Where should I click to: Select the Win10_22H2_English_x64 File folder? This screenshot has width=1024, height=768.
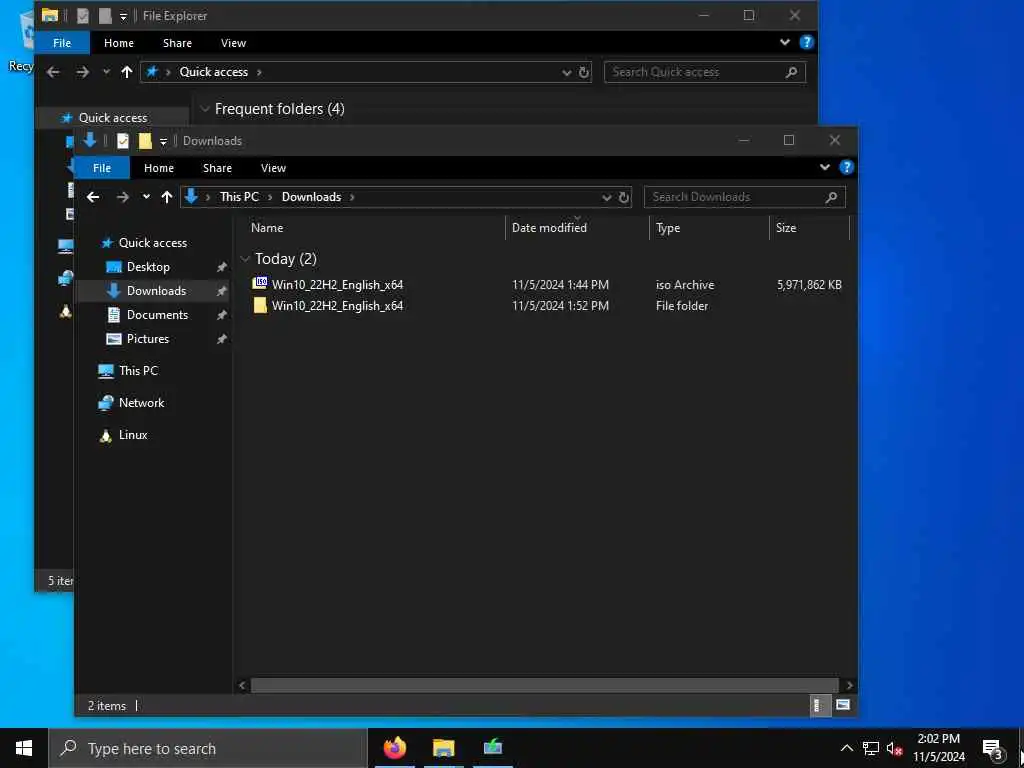coord(546,306)
